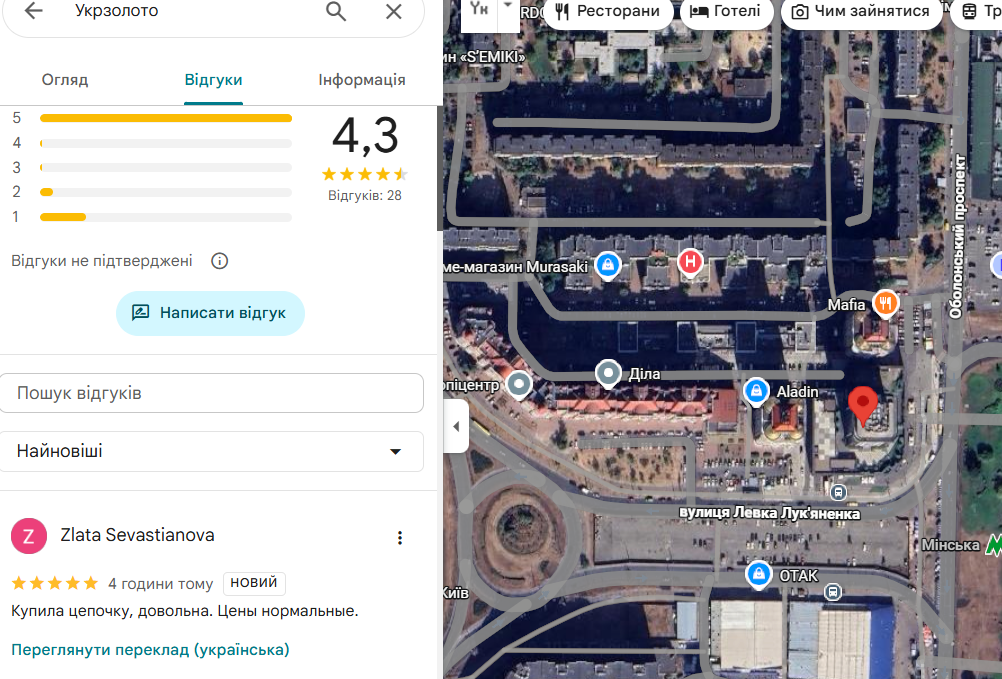The image size is (1002, 679).
Task: Collapse the side panel with arrow
Action: (456, 426)
